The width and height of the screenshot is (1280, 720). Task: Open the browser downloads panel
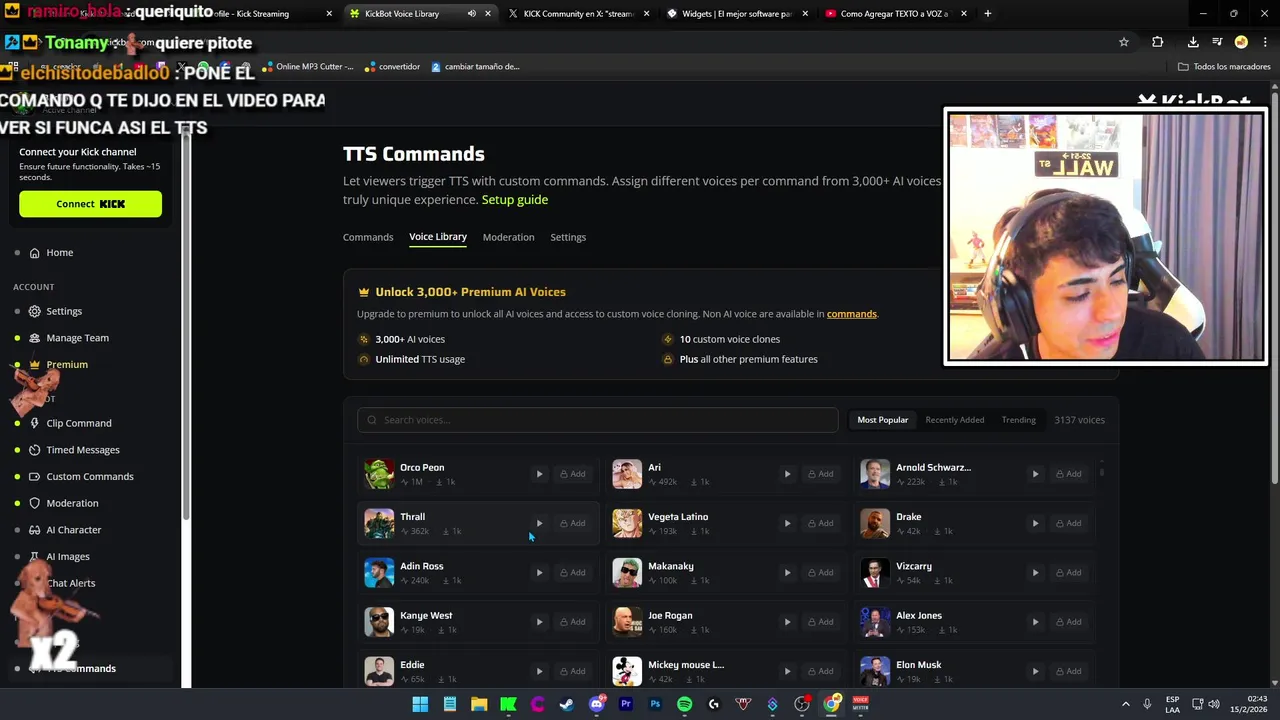1193,42
